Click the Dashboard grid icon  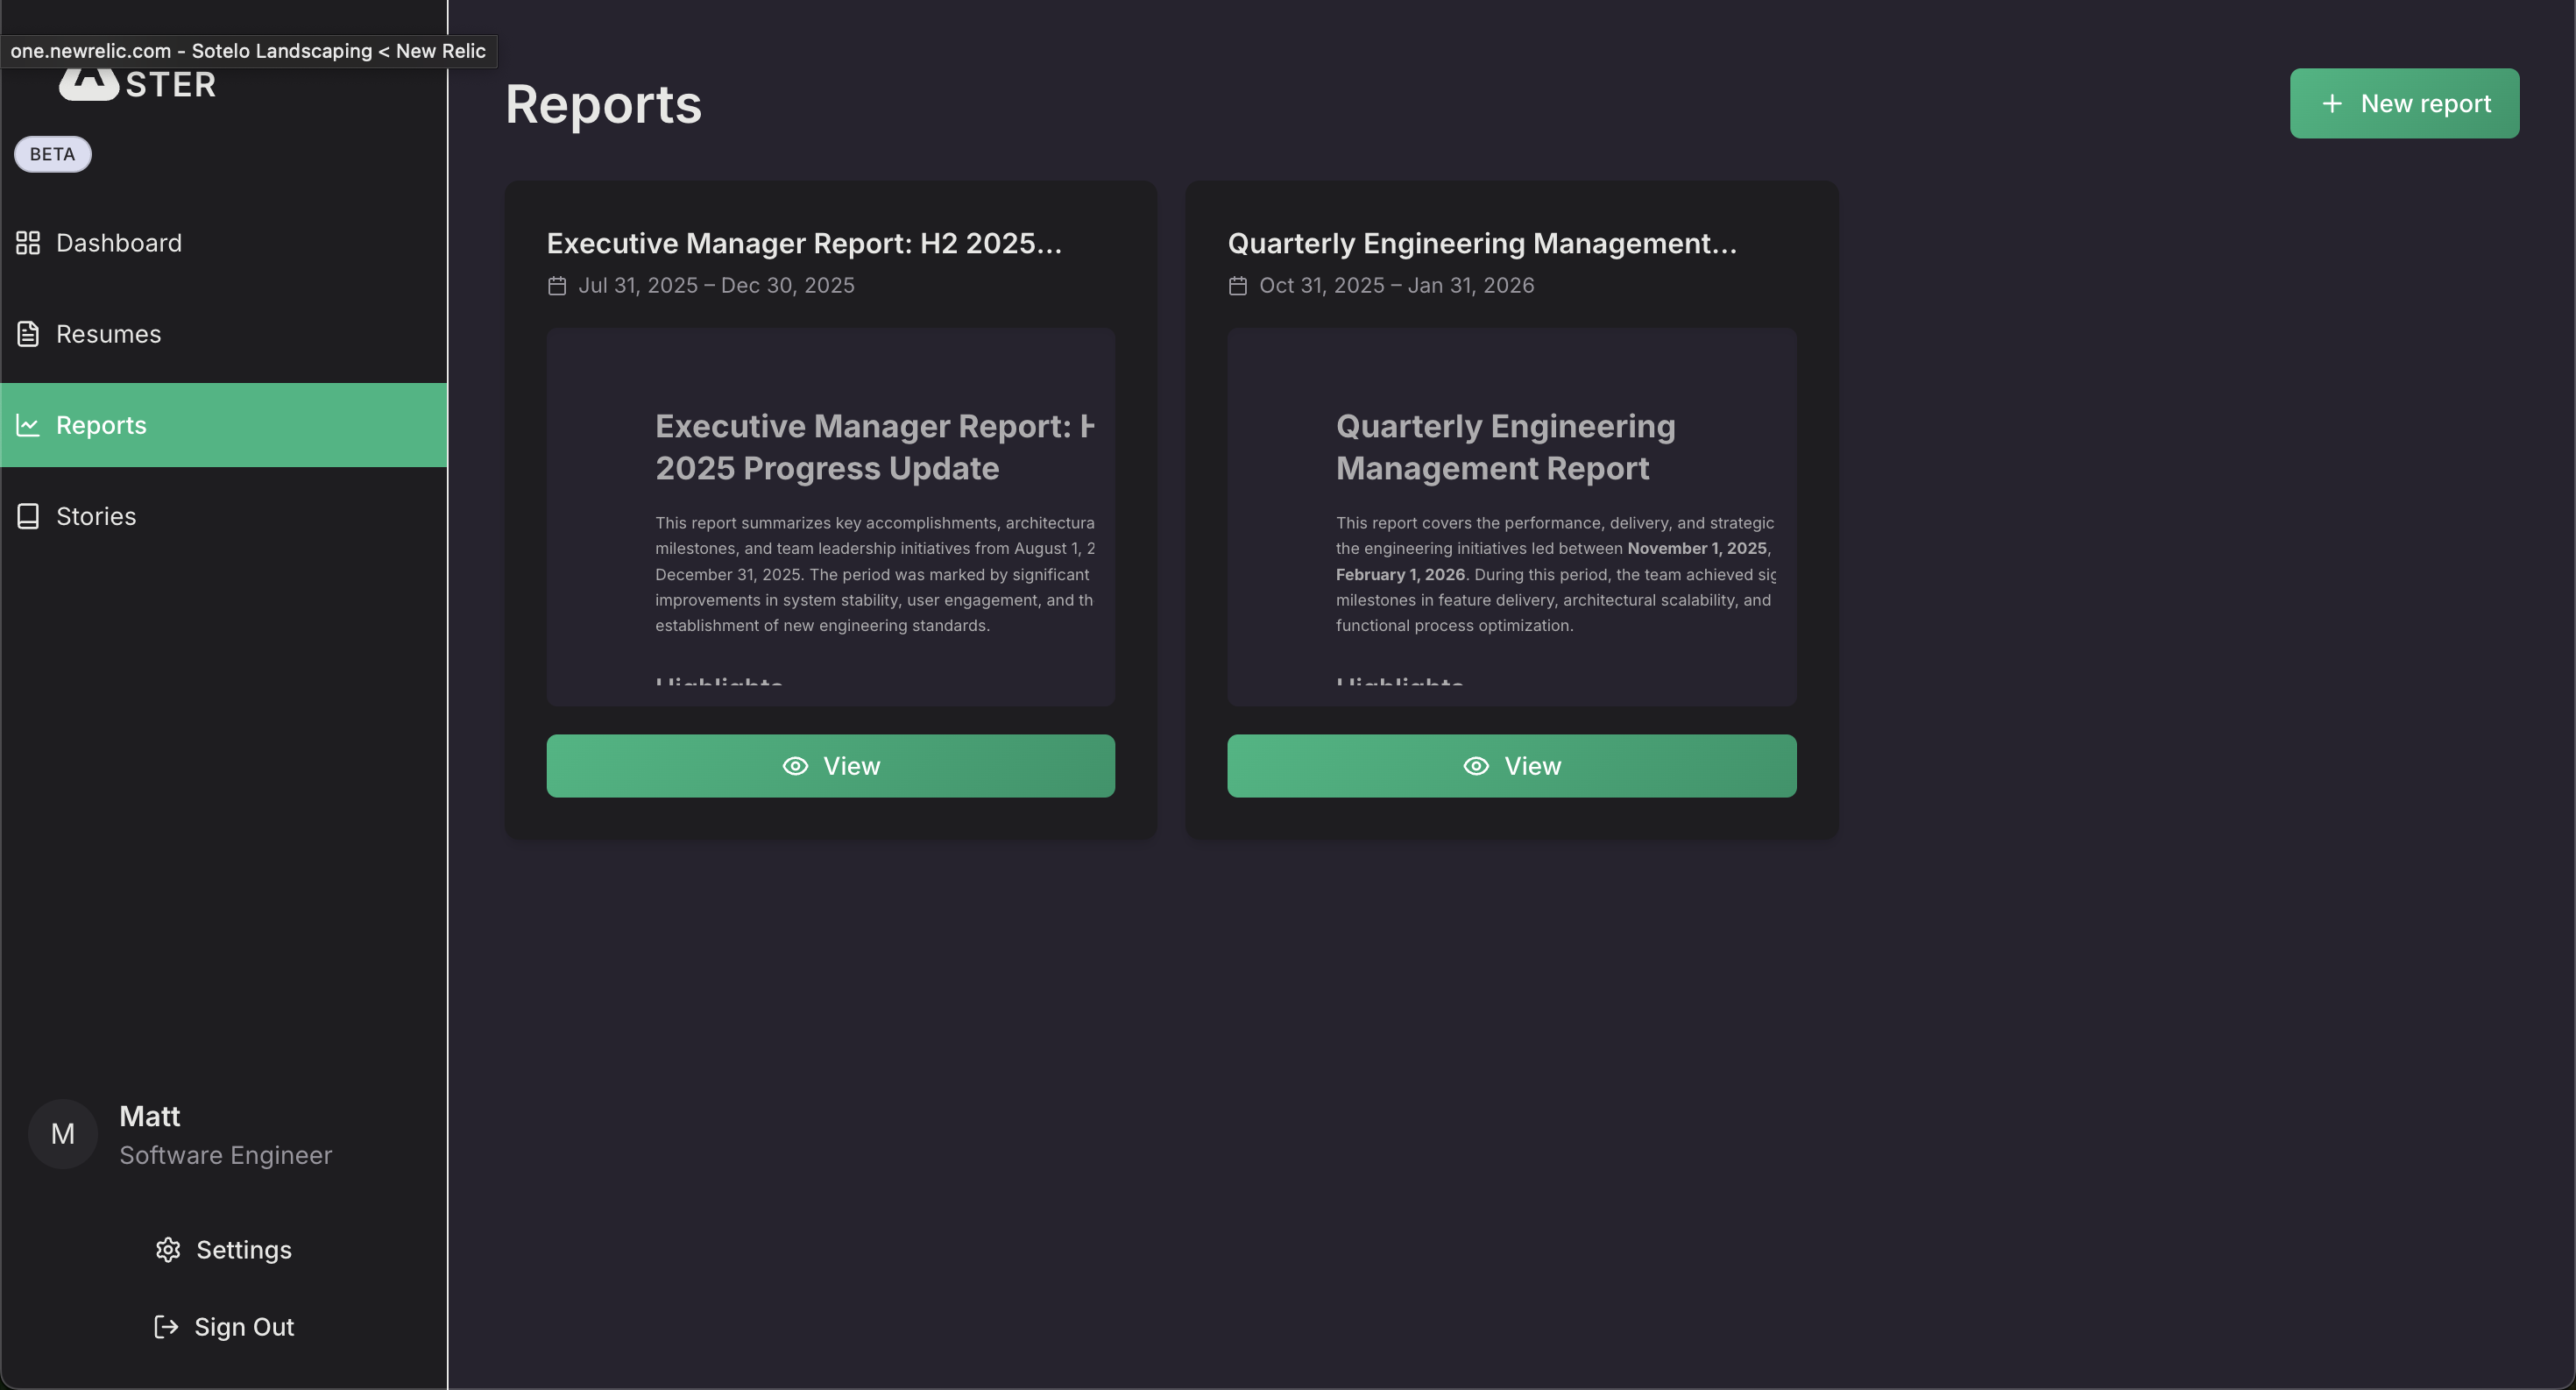(x=28, y=243)
